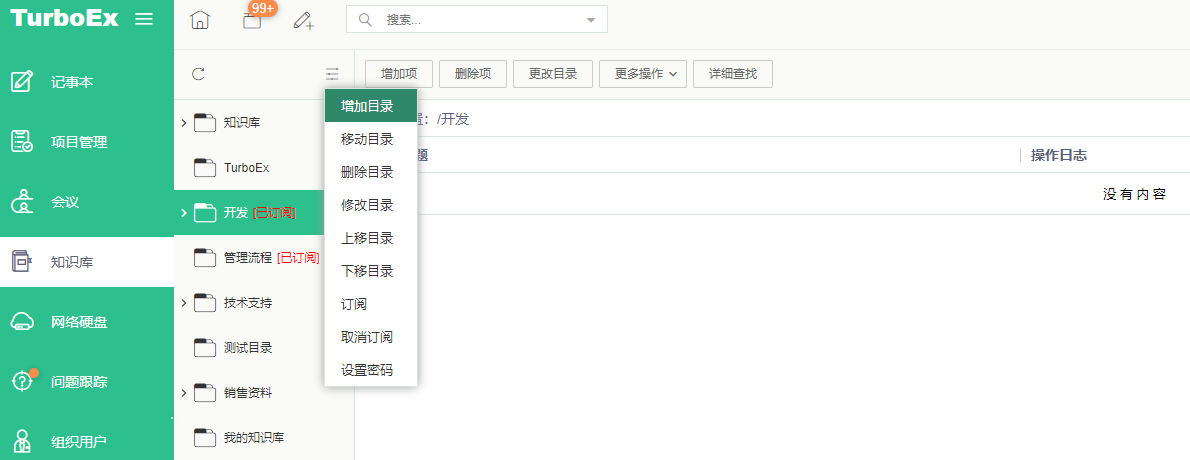This screenshot has height=460, width=1190.
Task: Select the 我的知识库 folder in tree
Action: pos(253,439)
